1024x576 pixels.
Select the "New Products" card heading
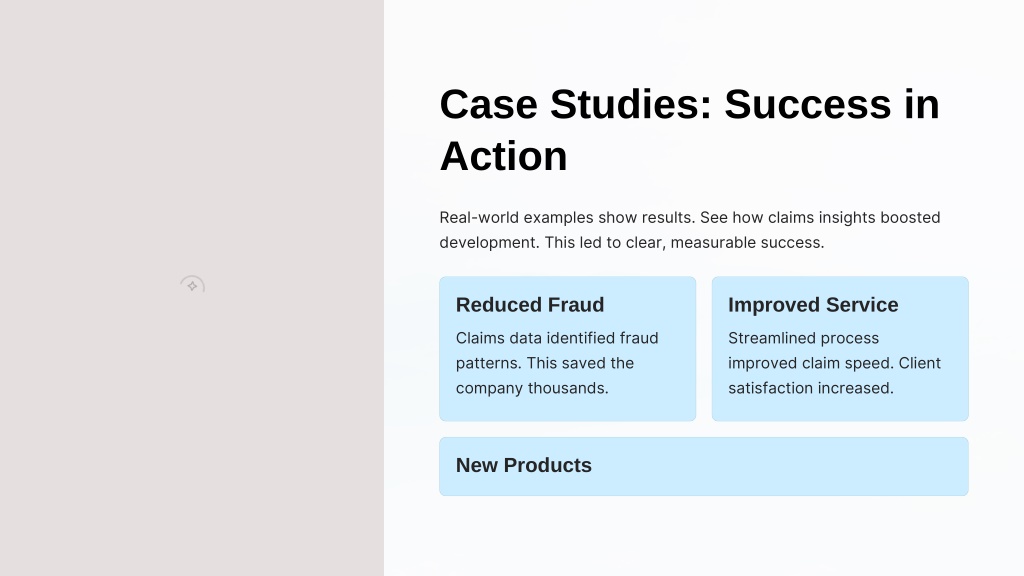pyautogui.click(x=524, y=466)
